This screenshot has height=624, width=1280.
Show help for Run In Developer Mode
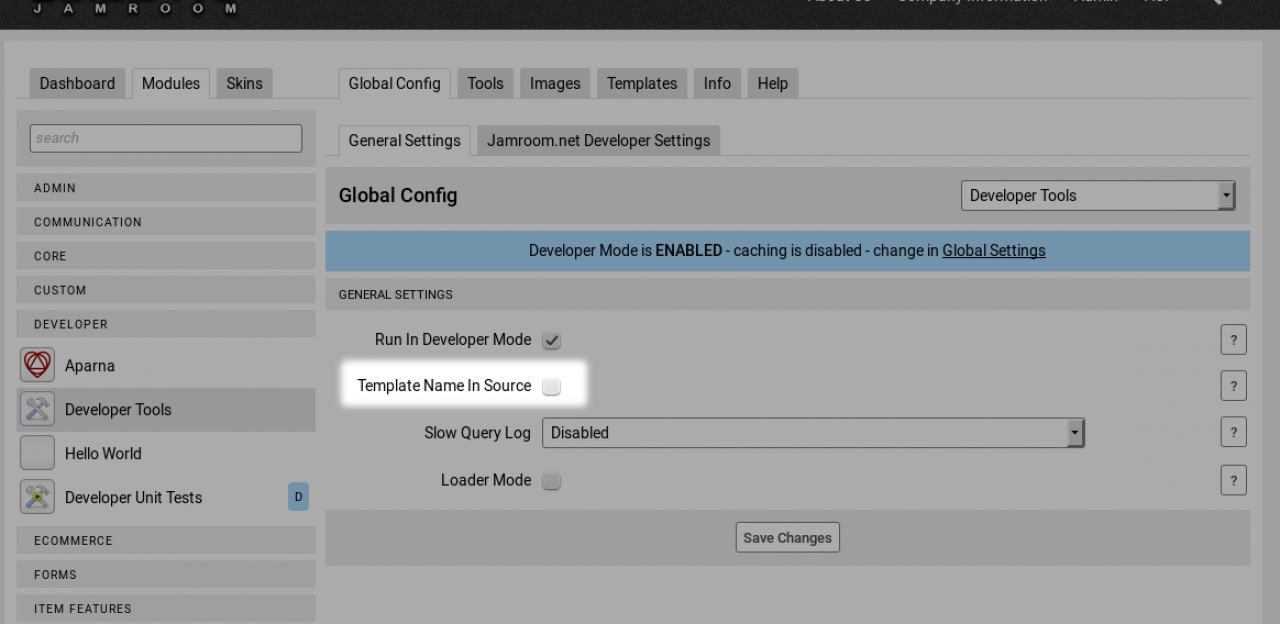tap(1233, 339)
